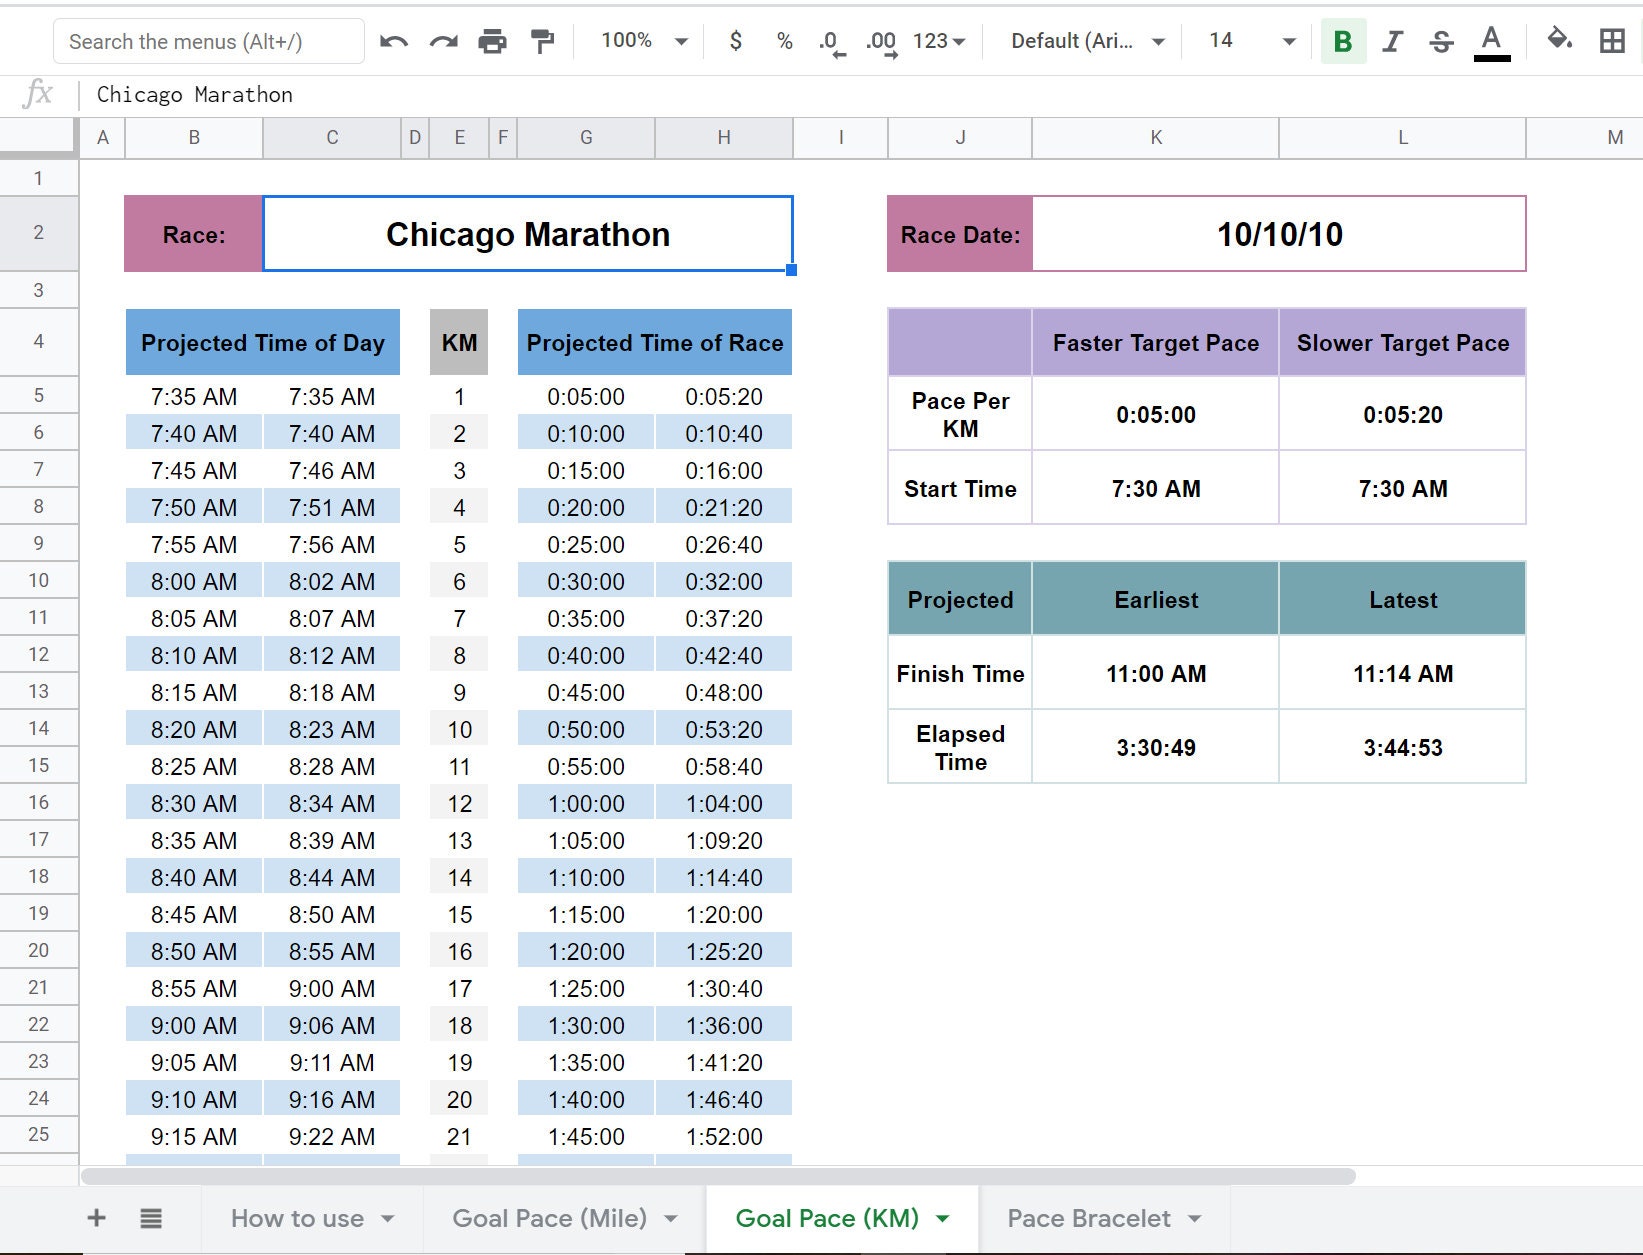
Task: Select the KM value 21 cell
Action: 459,1136
